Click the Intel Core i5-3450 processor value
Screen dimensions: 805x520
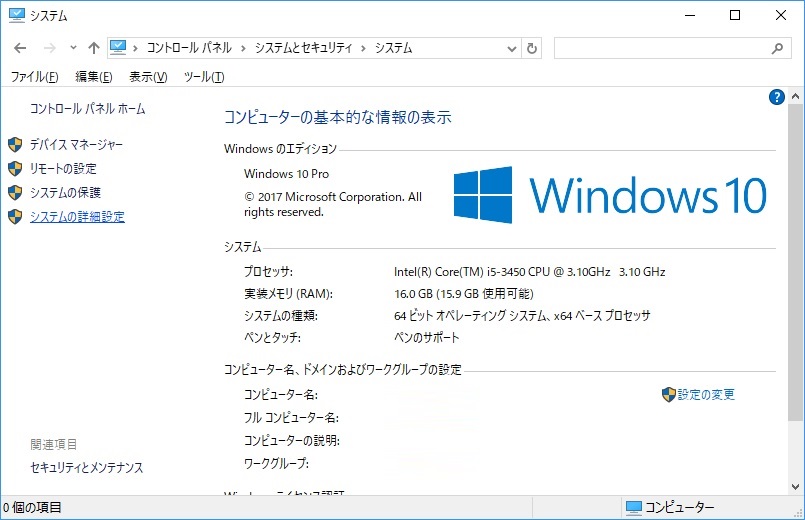529,272
